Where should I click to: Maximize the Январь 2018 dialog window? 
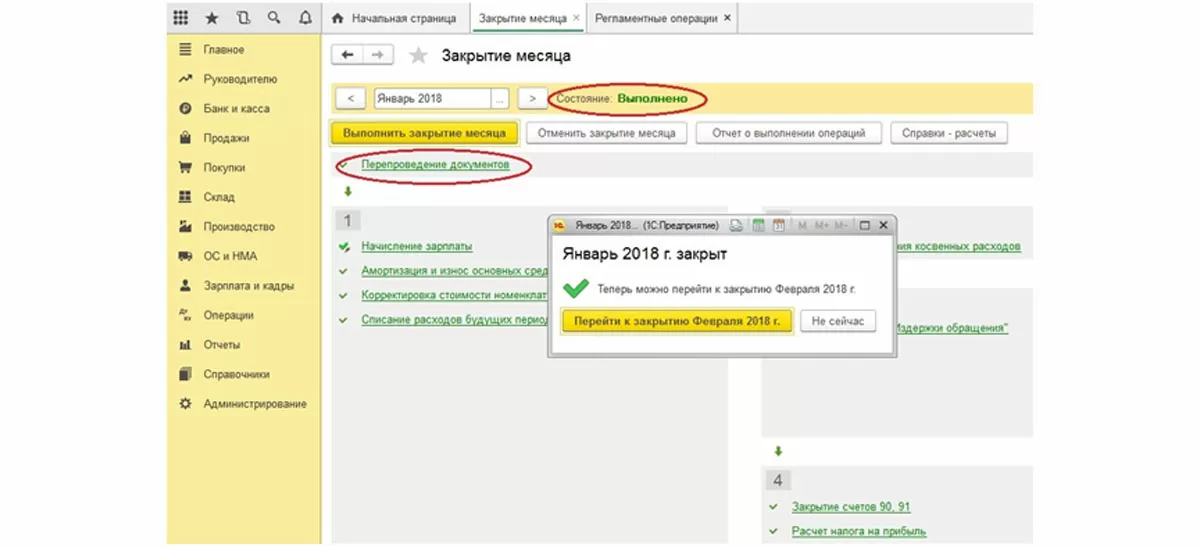point(865,226)
